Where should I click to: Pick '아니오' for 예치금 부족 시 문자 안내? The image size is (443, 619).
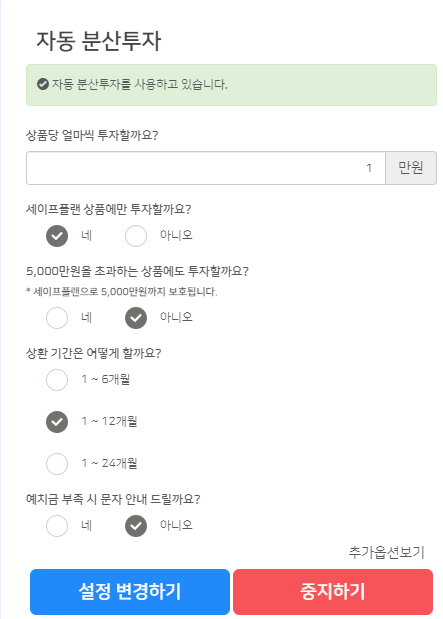136,526
